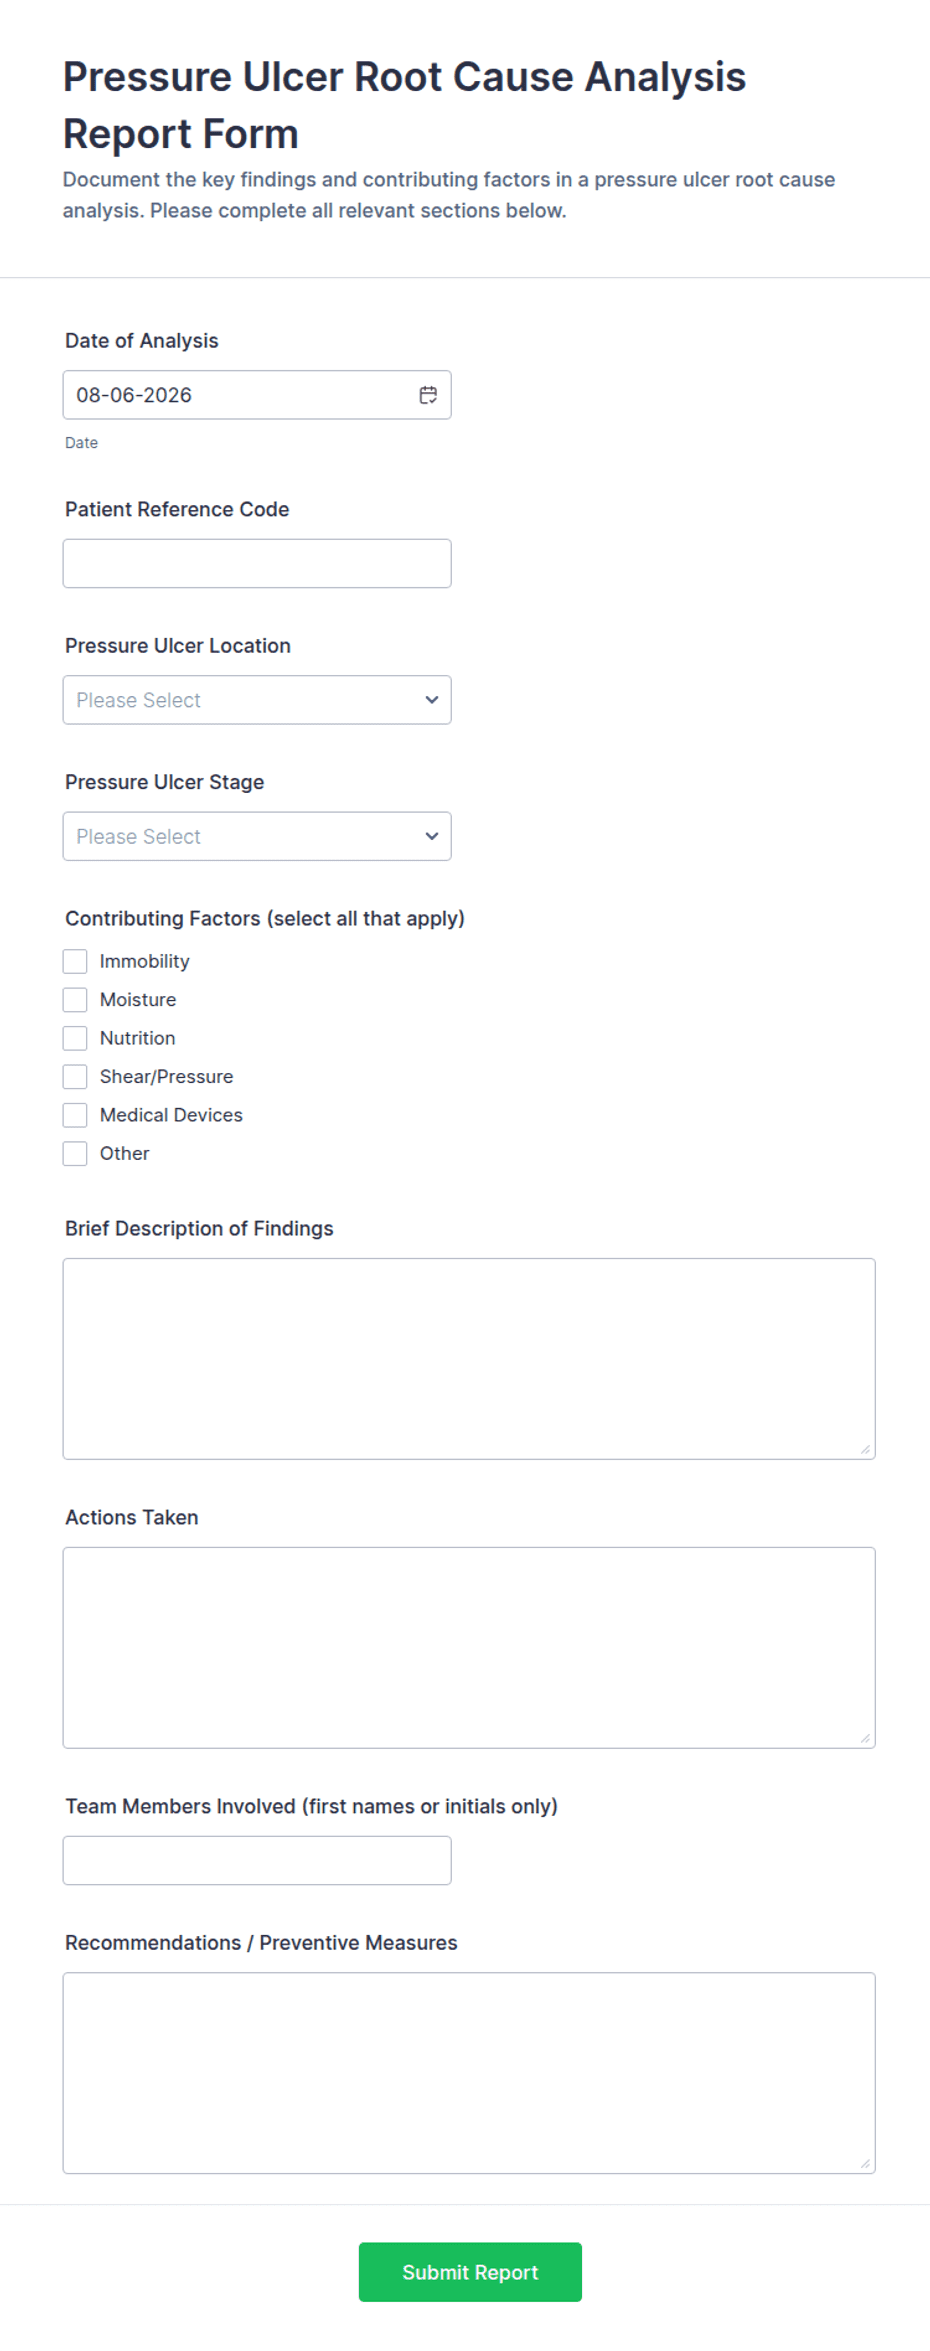930x2351 pixels.
Task: Click the Actions Taken resize handle
Action: (865, 1738)
